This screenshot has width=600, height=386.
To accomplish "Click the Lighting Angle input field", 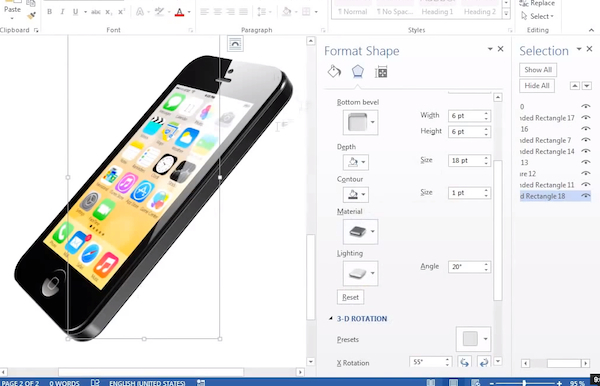I will coord(465,267).
